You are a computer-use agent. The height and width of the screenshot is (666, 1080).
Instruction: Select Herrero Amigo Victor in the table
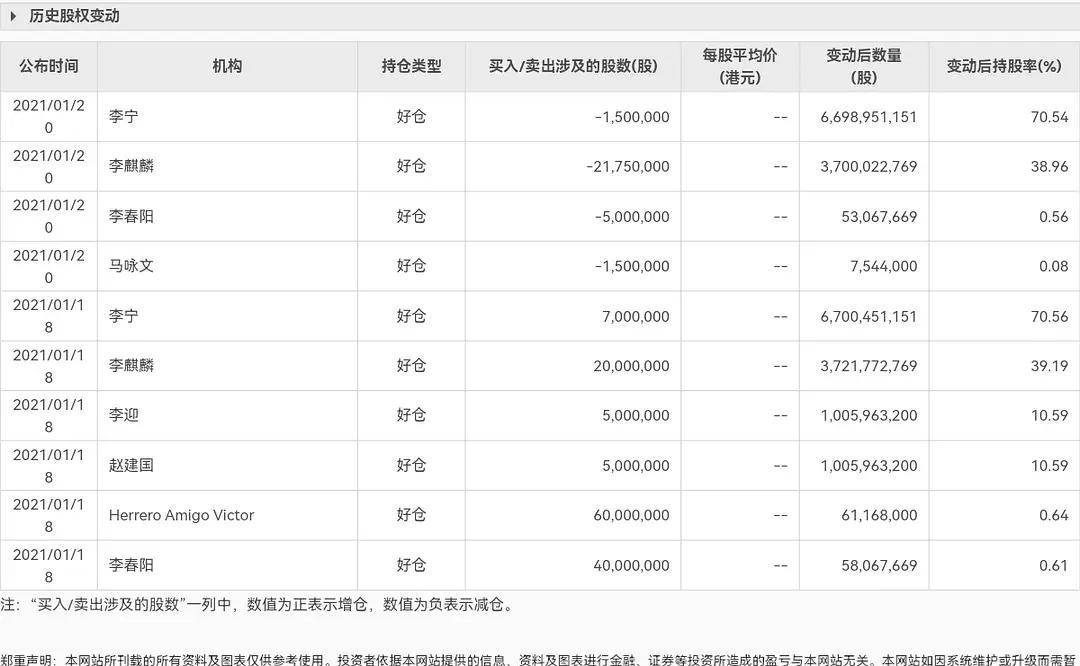(179, 515)
